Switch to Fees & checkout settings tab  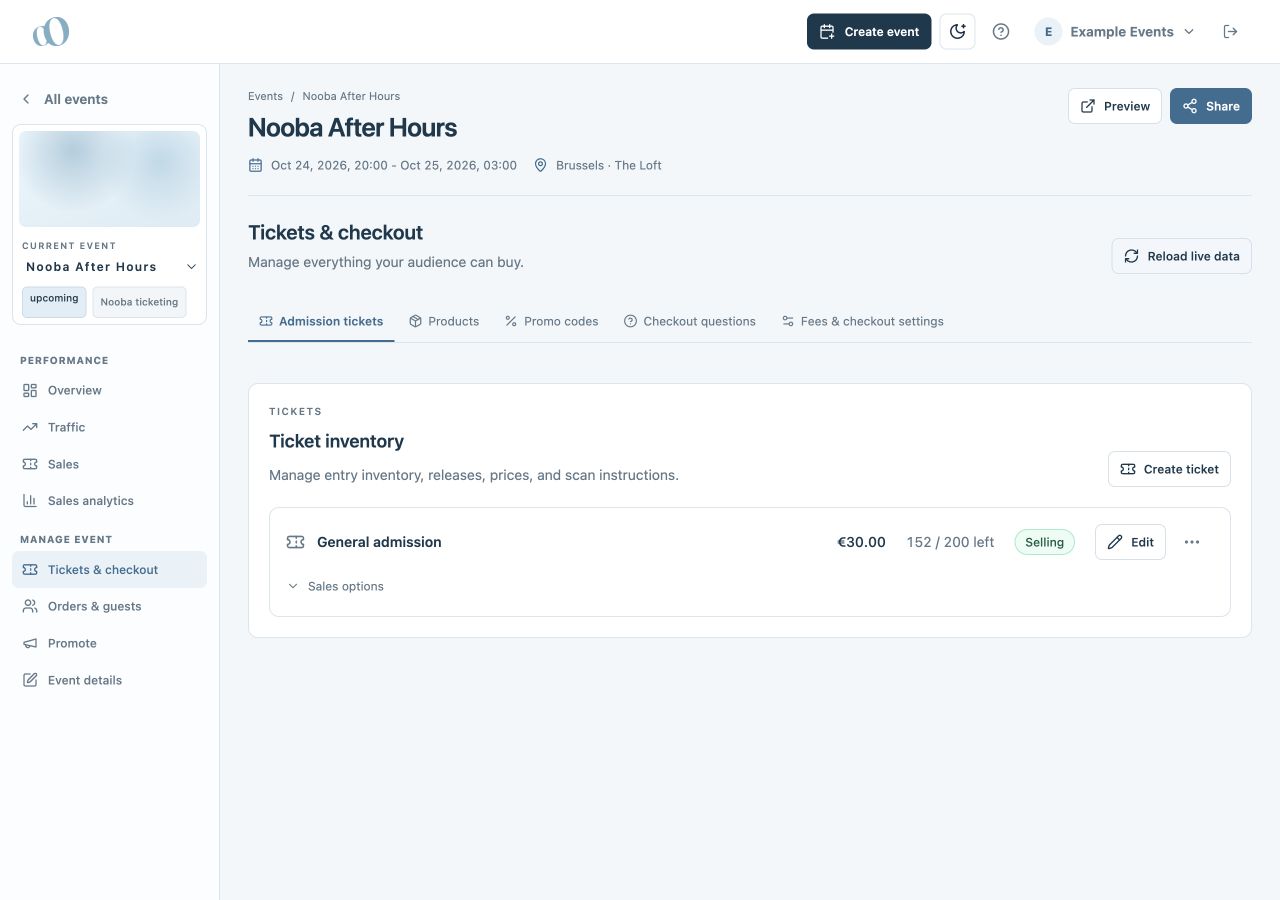pos(863,321)
